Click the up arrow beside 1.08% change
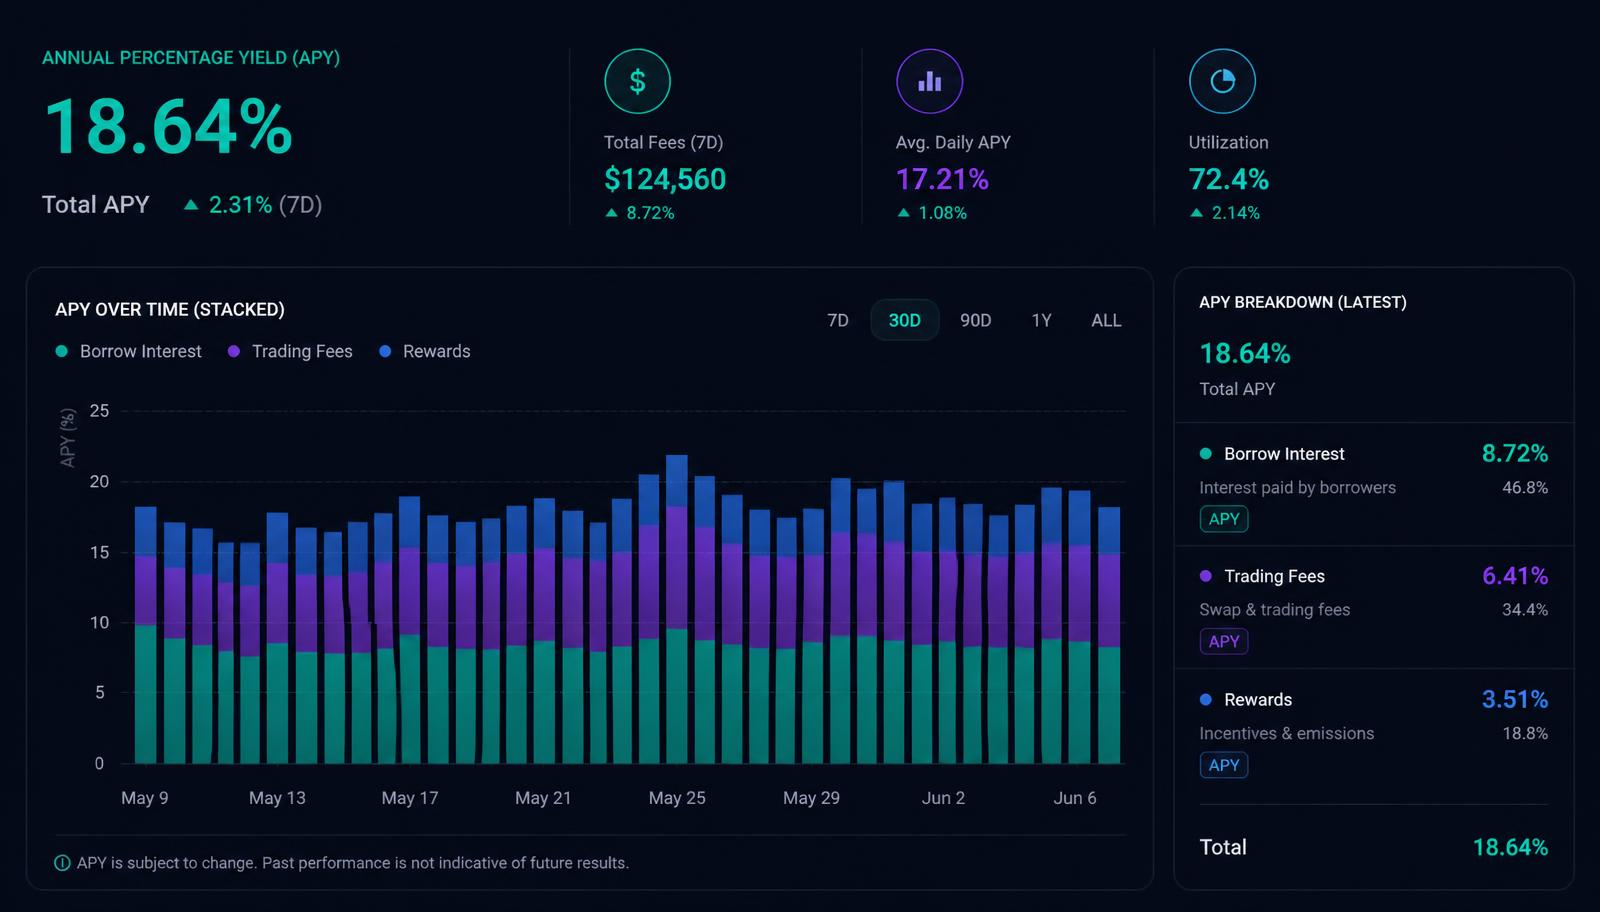This screenshot has width=1600, height=912. tap(904, 213)
